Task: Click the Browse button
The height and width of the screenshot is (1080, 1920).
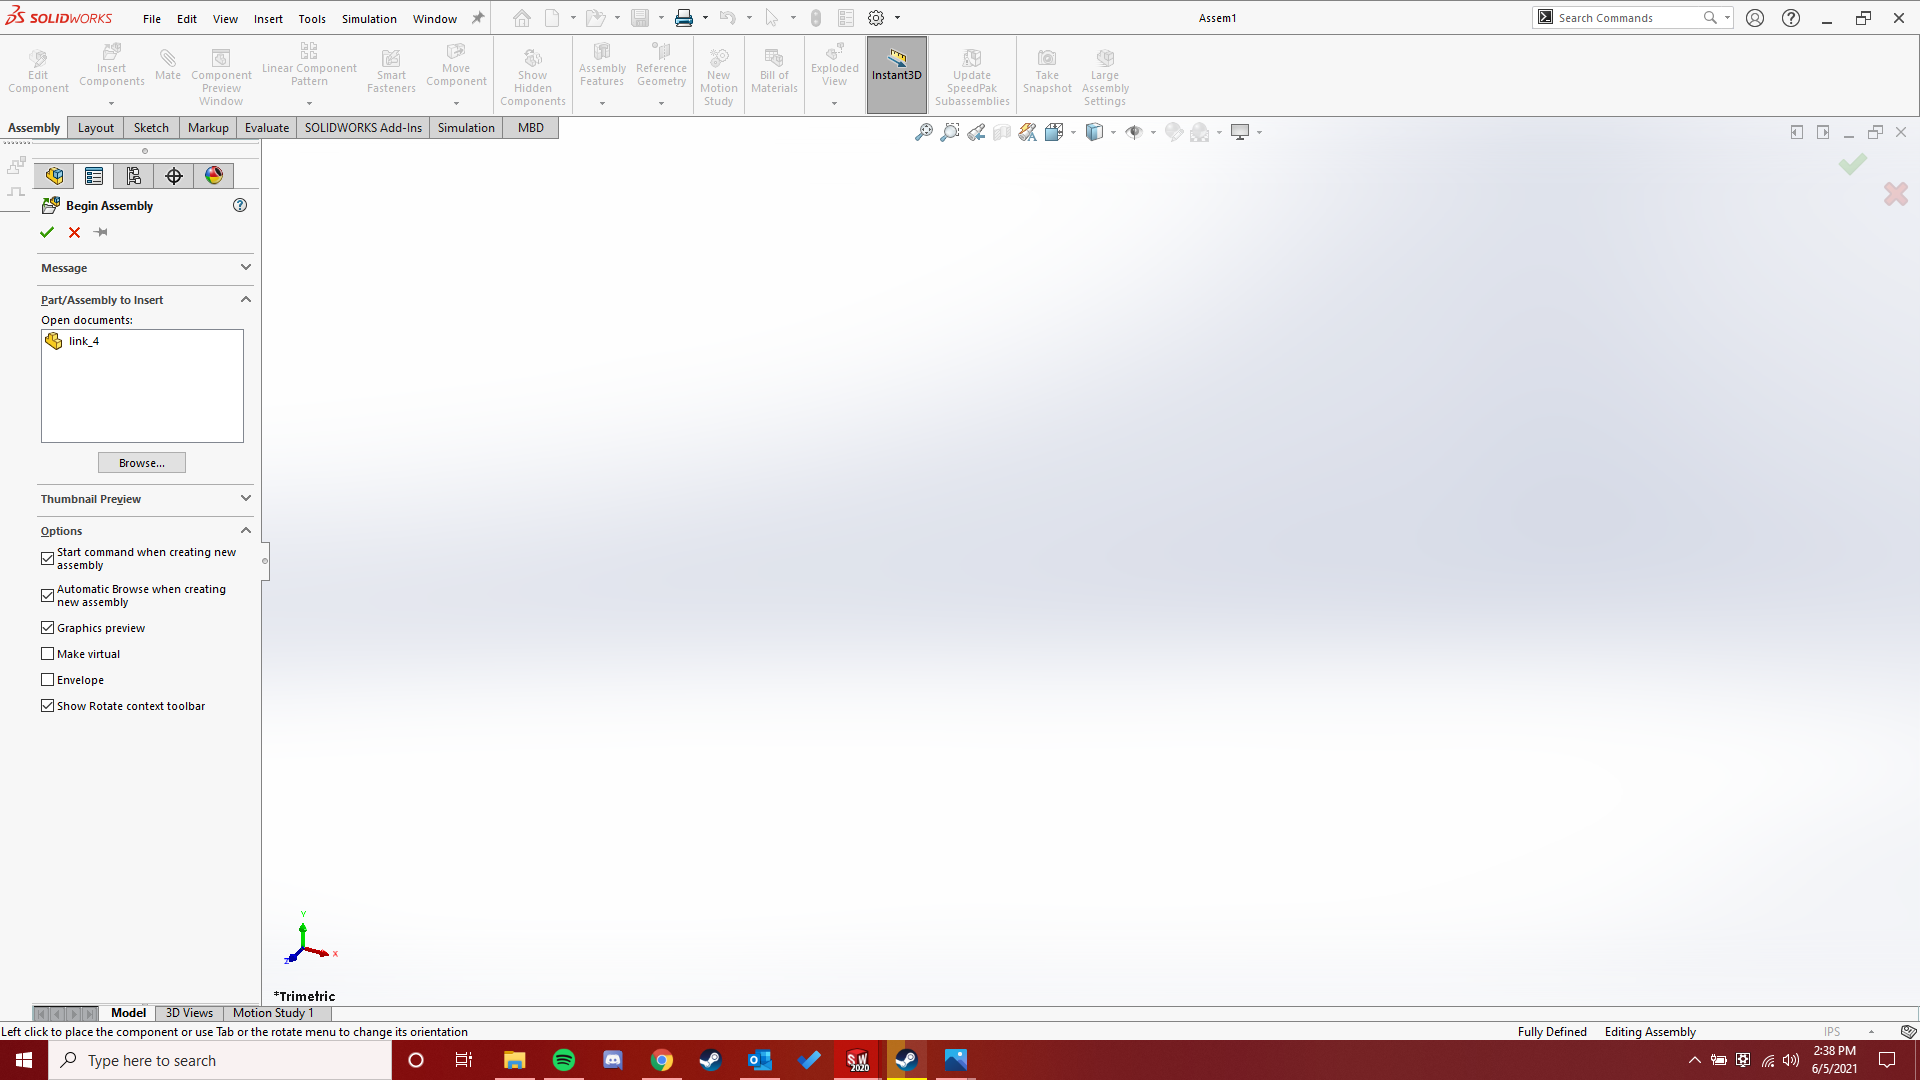Action: (141, 462)
